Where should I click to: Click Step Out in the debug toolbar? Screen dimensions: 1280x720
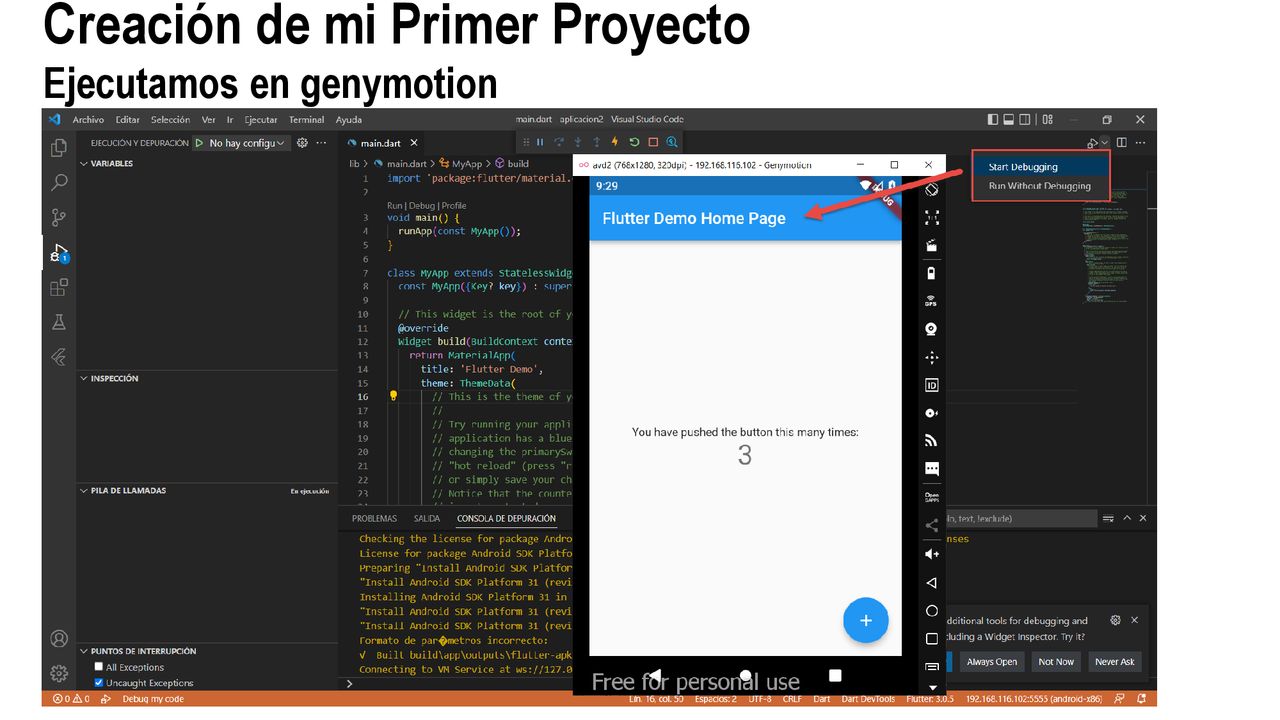pyautogui.click(x=597, y=142)
